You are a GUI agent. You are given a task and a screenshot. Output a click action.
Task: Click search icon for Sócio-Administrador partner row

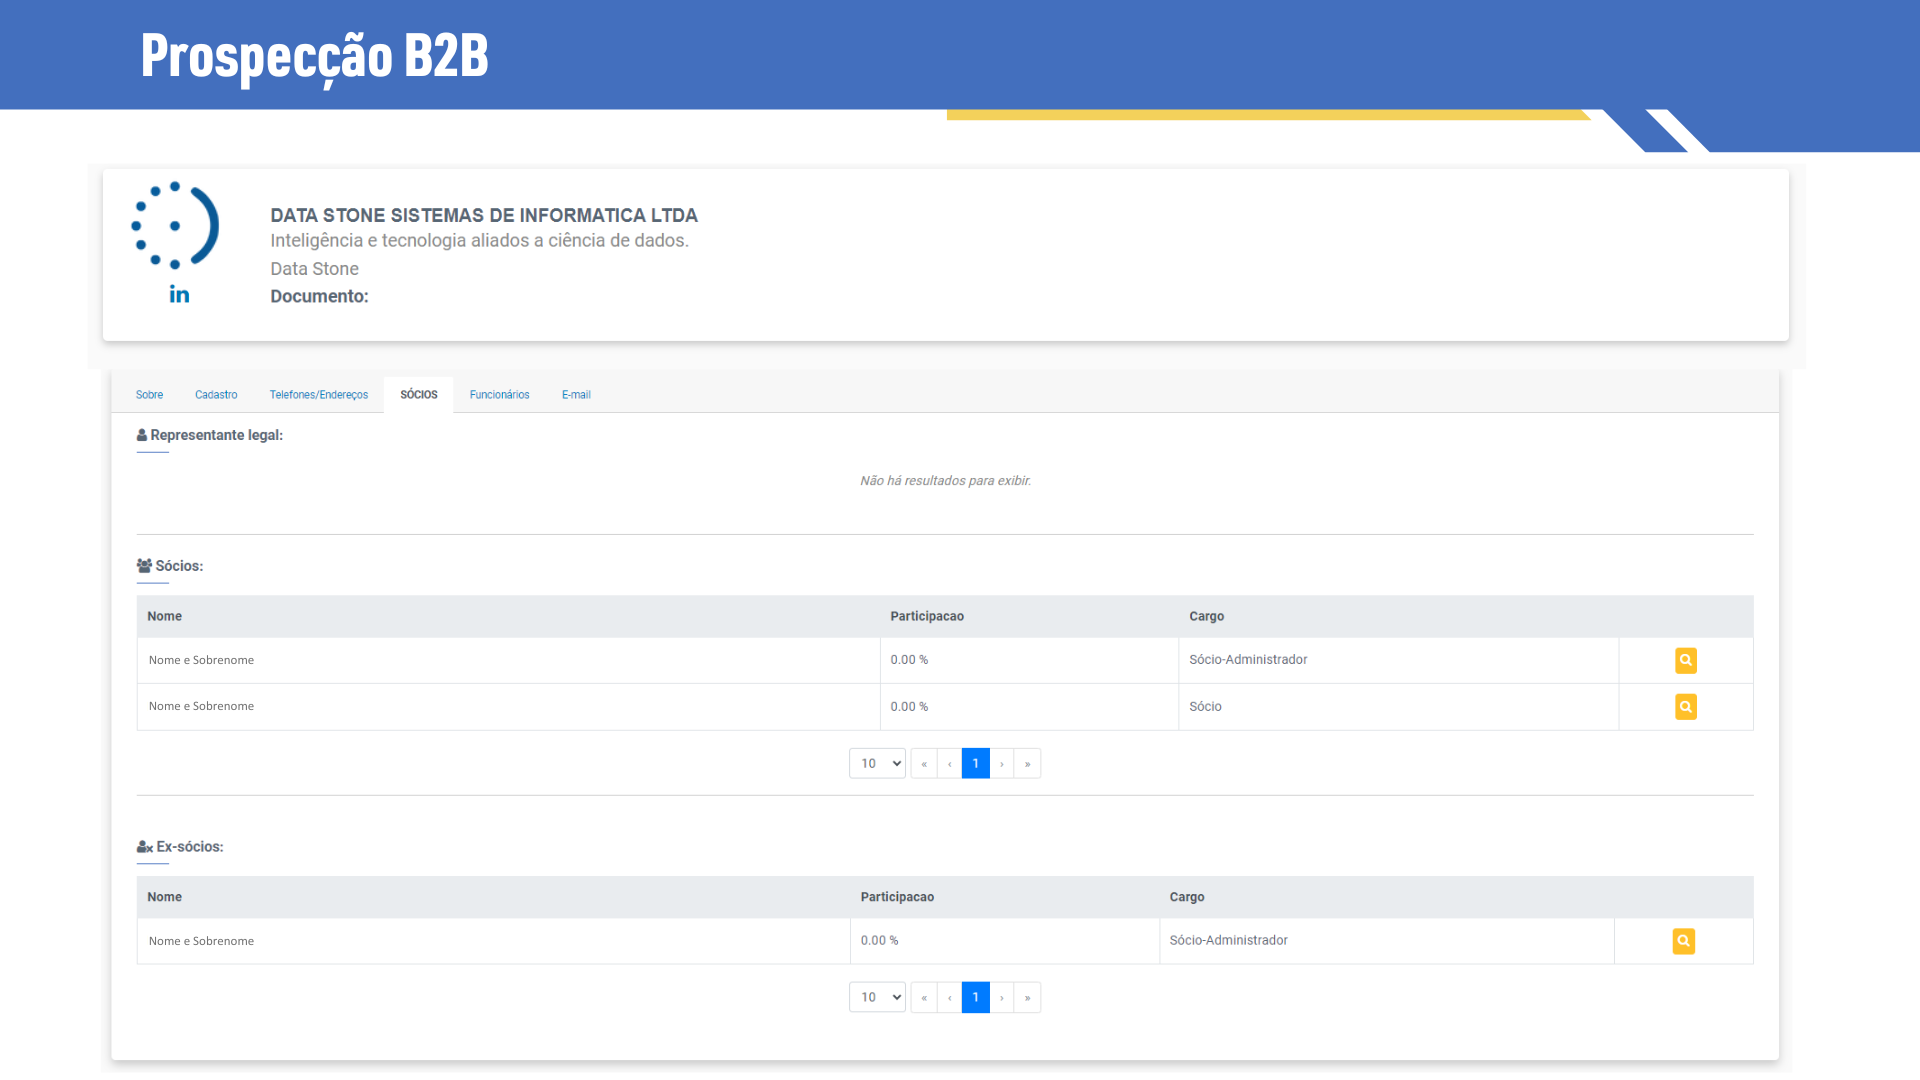point(1685,660)
